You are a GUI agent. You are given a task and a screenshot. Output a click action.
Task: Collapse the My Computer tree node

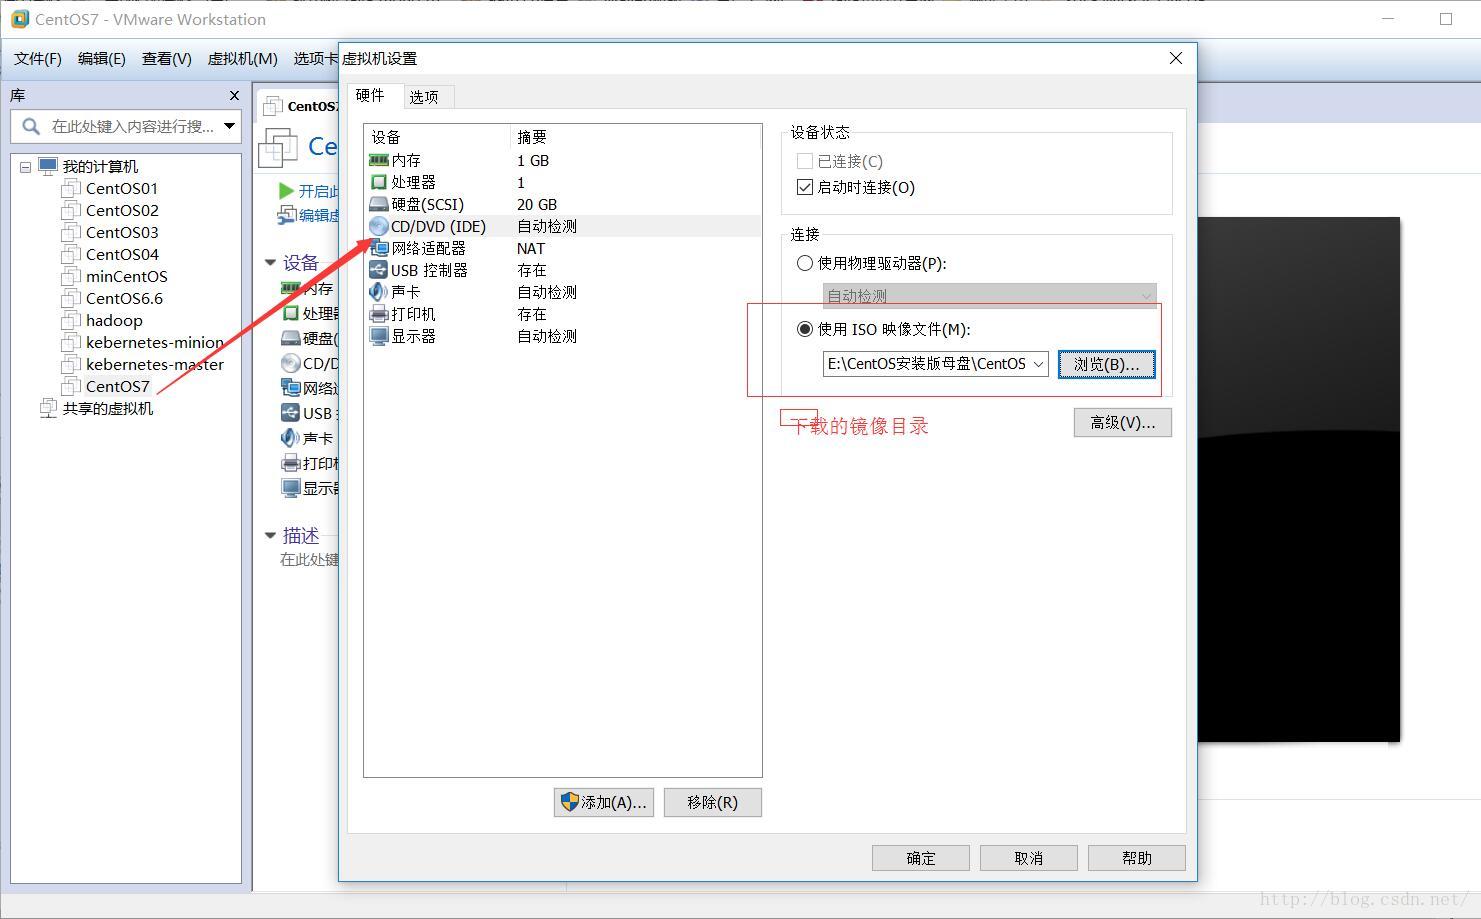26,167
